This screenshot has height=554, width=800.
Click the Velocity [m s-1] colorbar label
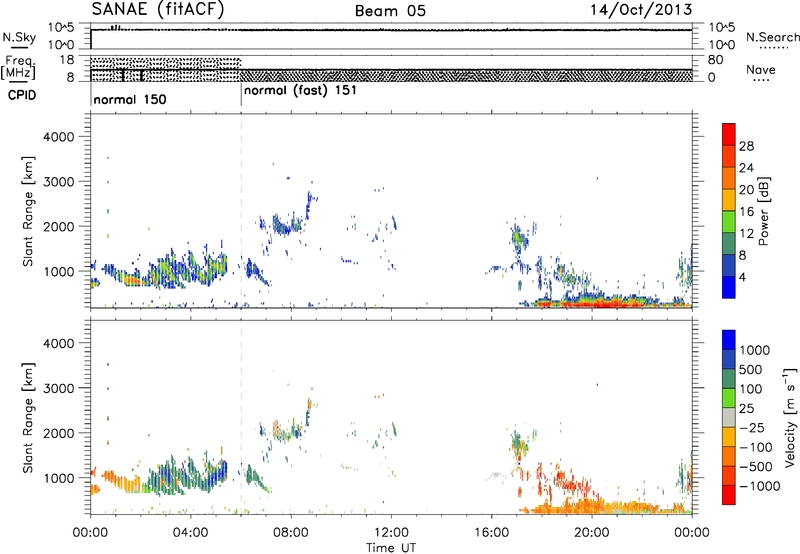pos(790,417)
